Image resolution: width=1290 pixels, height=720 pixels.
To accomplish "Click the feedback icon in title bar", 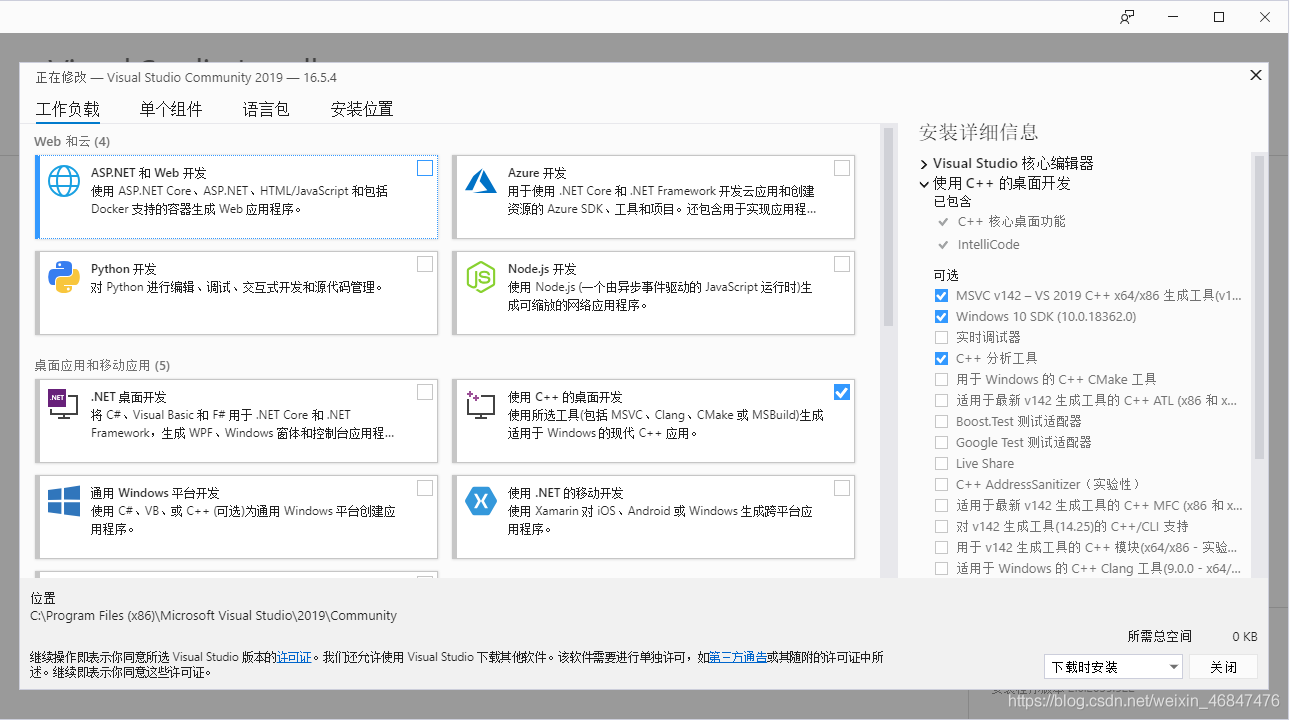I will 1127,17.
